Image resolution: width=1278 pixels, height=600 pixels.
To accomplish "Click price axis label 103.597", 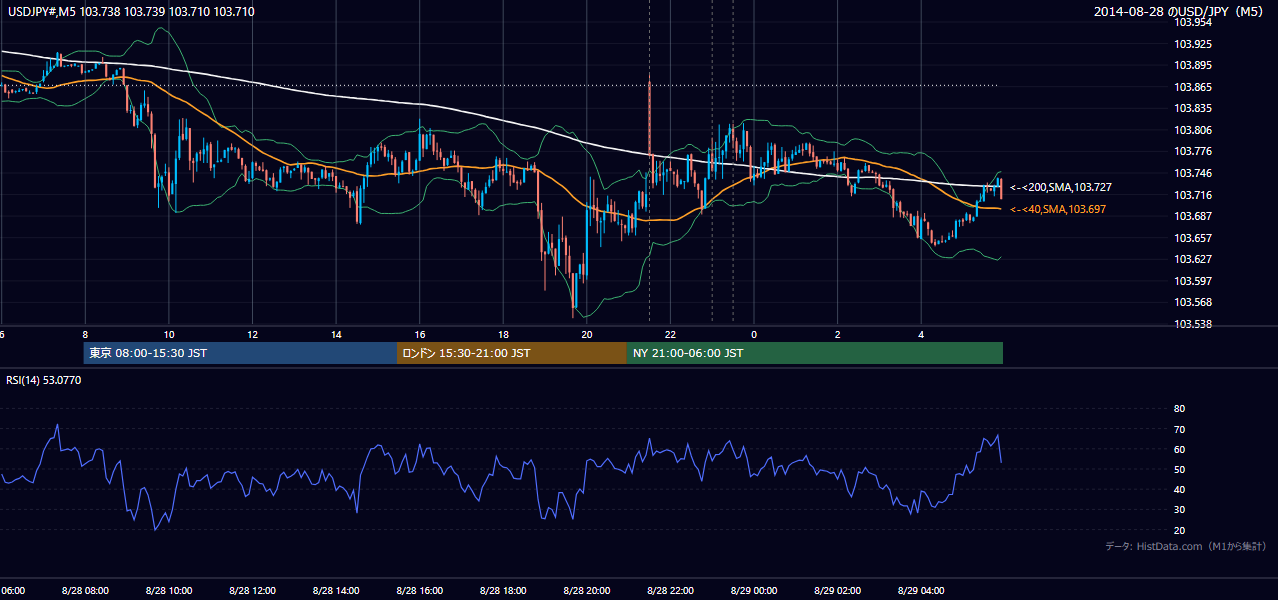I will tap(1193, 281).
